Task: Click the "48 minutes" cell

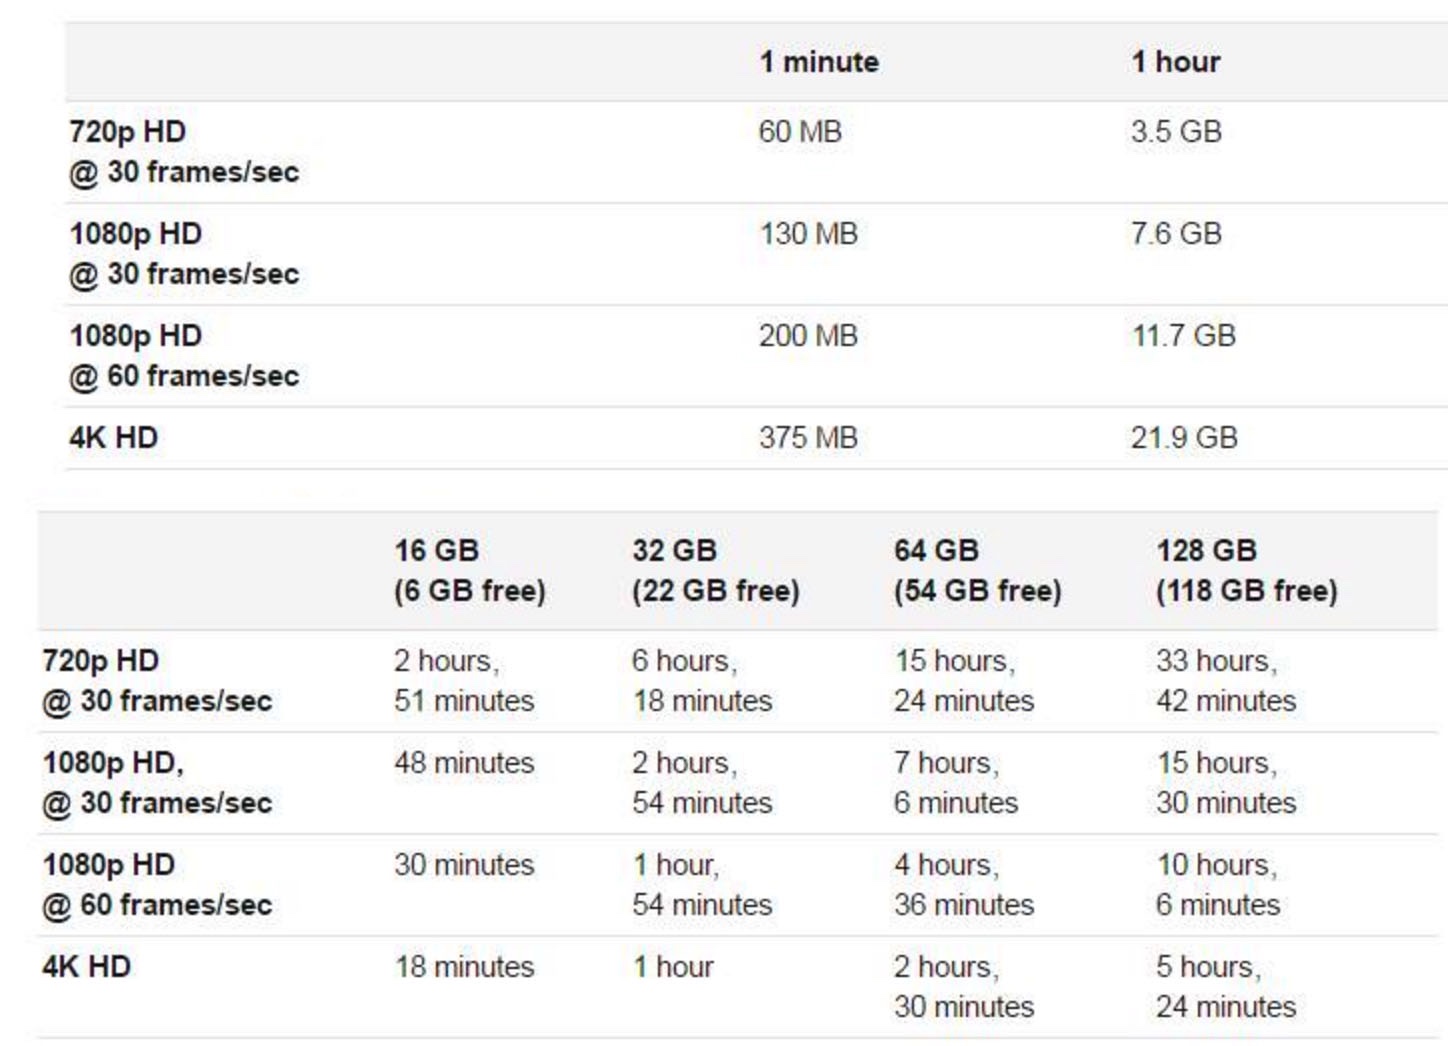Action: coord(464,763)
